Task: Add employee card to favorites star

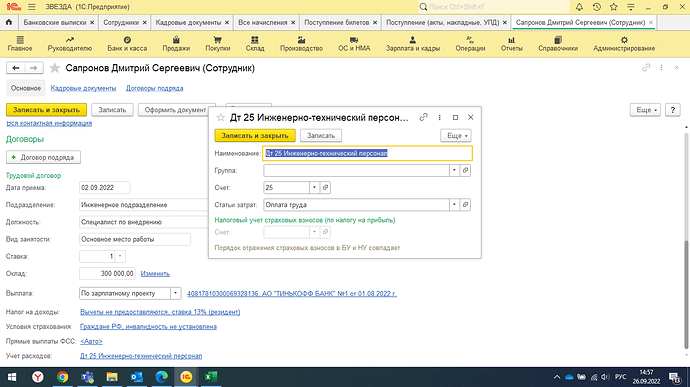Action: click(55, 68)
